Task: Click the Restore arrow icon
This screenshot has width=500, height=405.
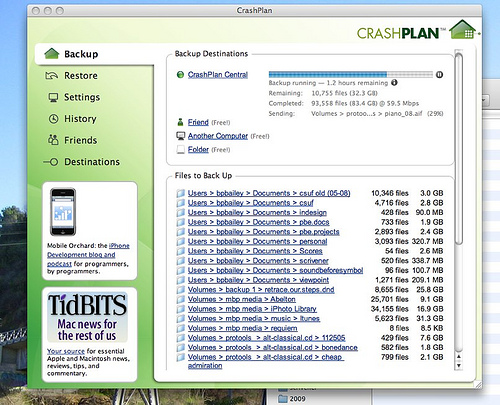Action: point(52,76)
